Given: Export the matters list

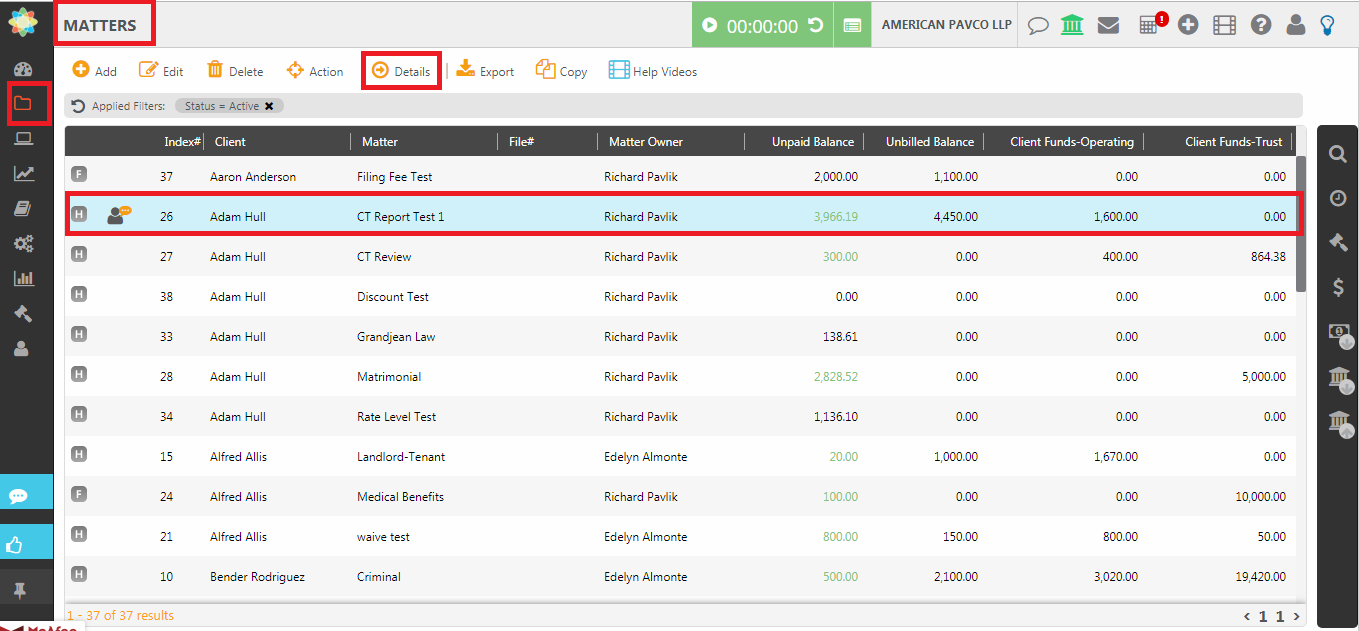Looking at the screenshot, I should 485,71.
